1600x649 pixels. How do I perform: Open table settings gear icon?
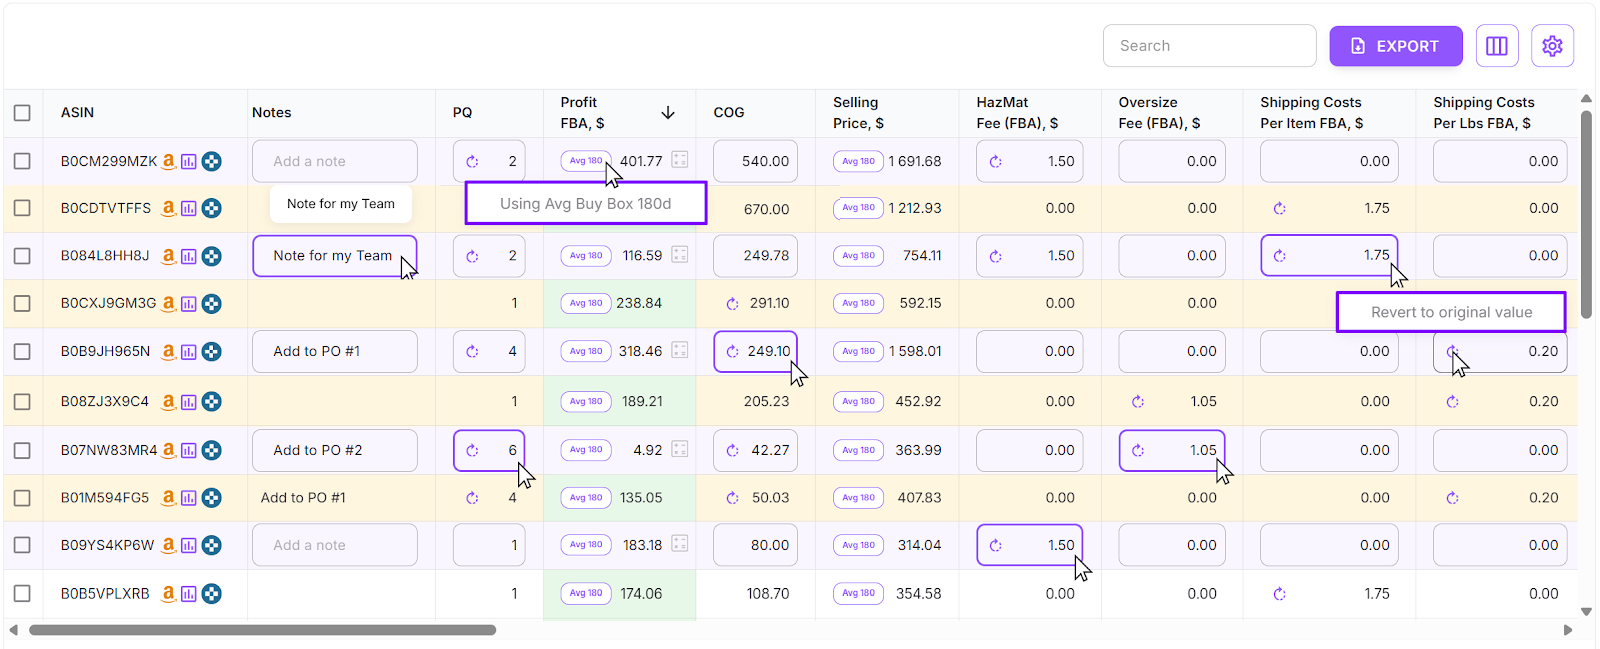point(1552,46)
